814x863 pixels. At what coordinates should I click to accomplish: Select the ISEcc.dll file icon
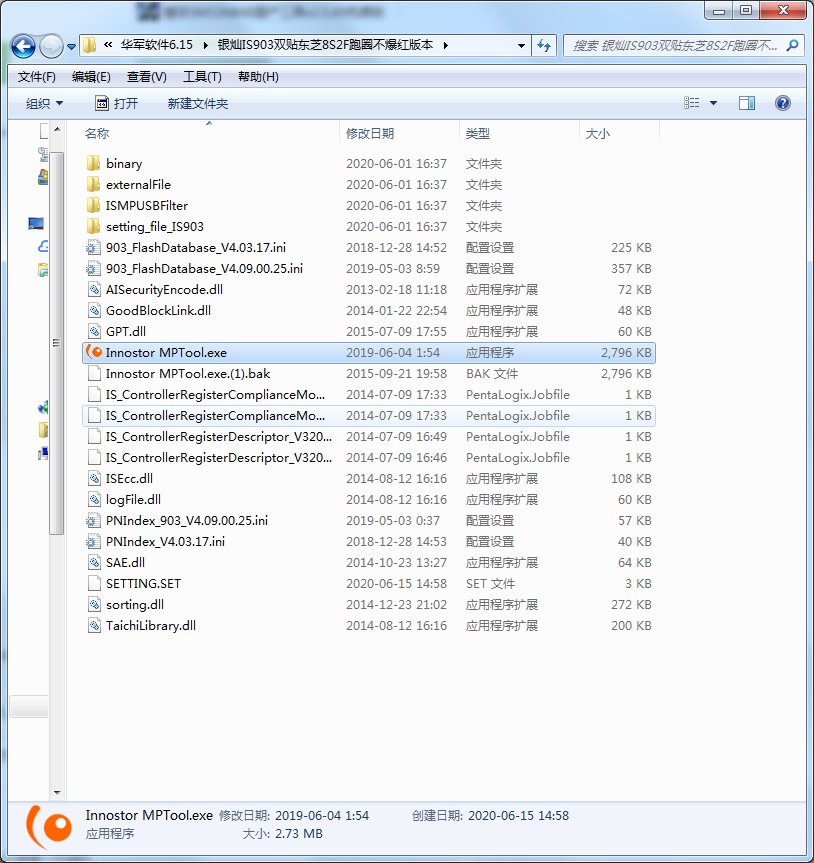point(94,478)
